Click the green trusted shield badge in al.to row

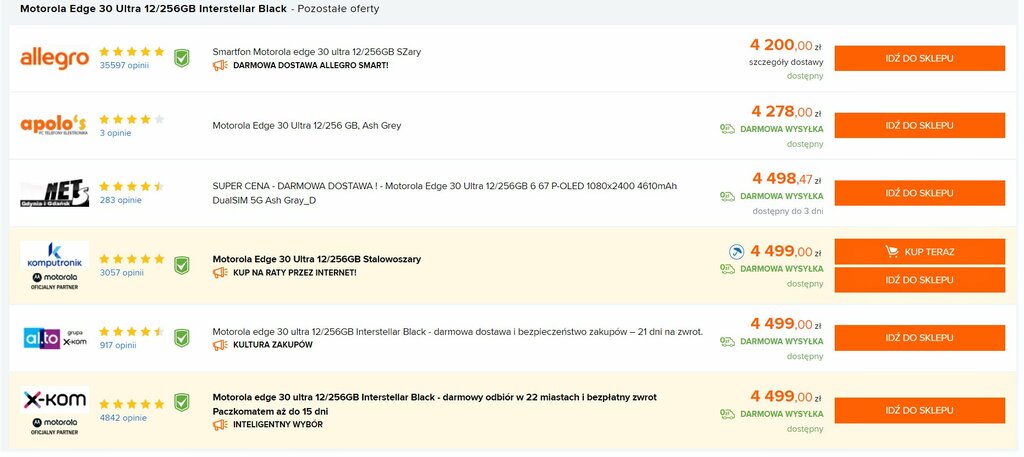point(182,338)
